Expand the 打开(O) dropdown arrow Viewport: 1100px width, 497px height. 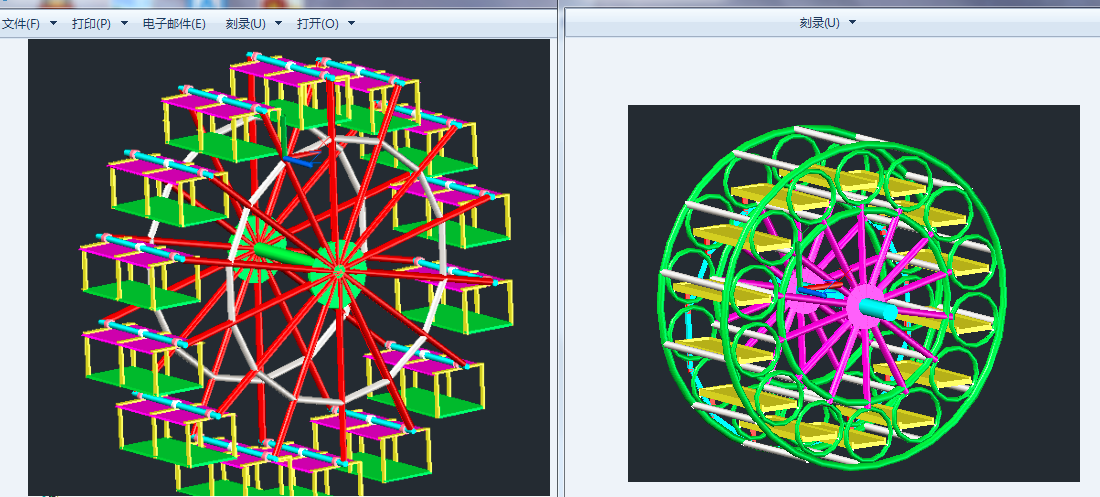click(351, 23)
